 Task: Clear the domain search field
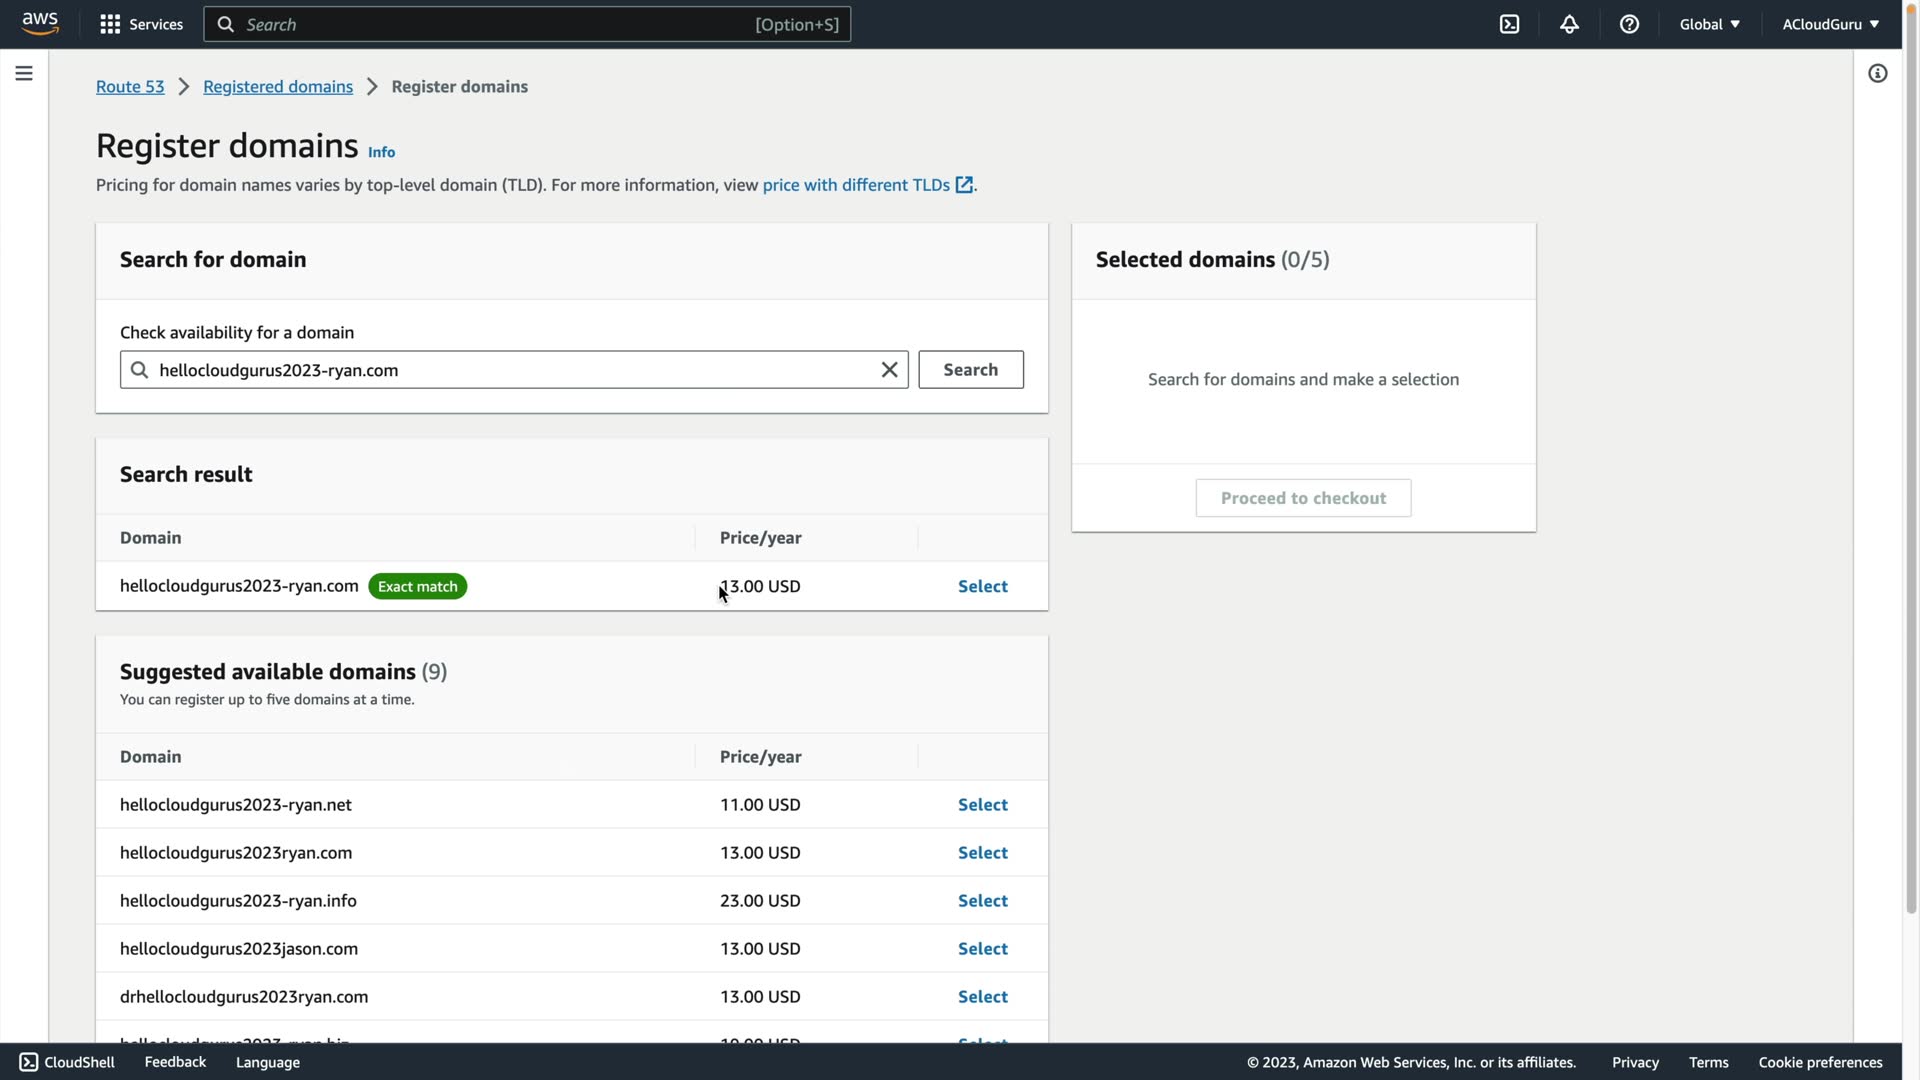[x=889, y=370]
